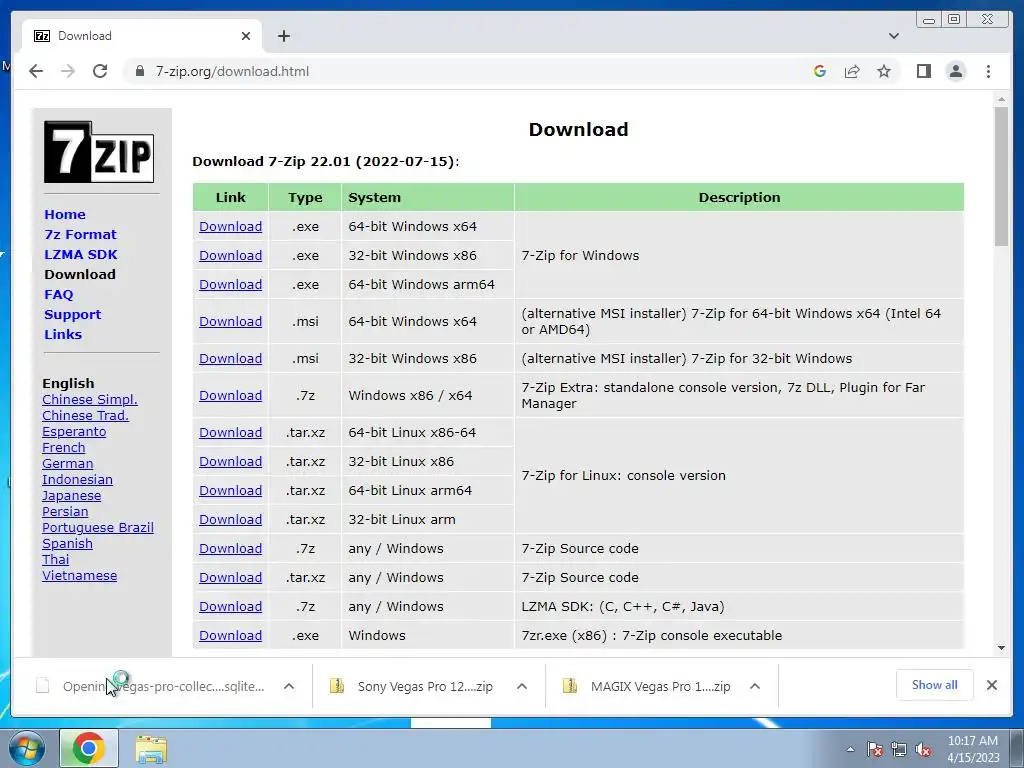Image resolution: width=1024 pixels, height=768 pixels.
Task: Open the Chrome side panel
Action: tap(923, 71)
